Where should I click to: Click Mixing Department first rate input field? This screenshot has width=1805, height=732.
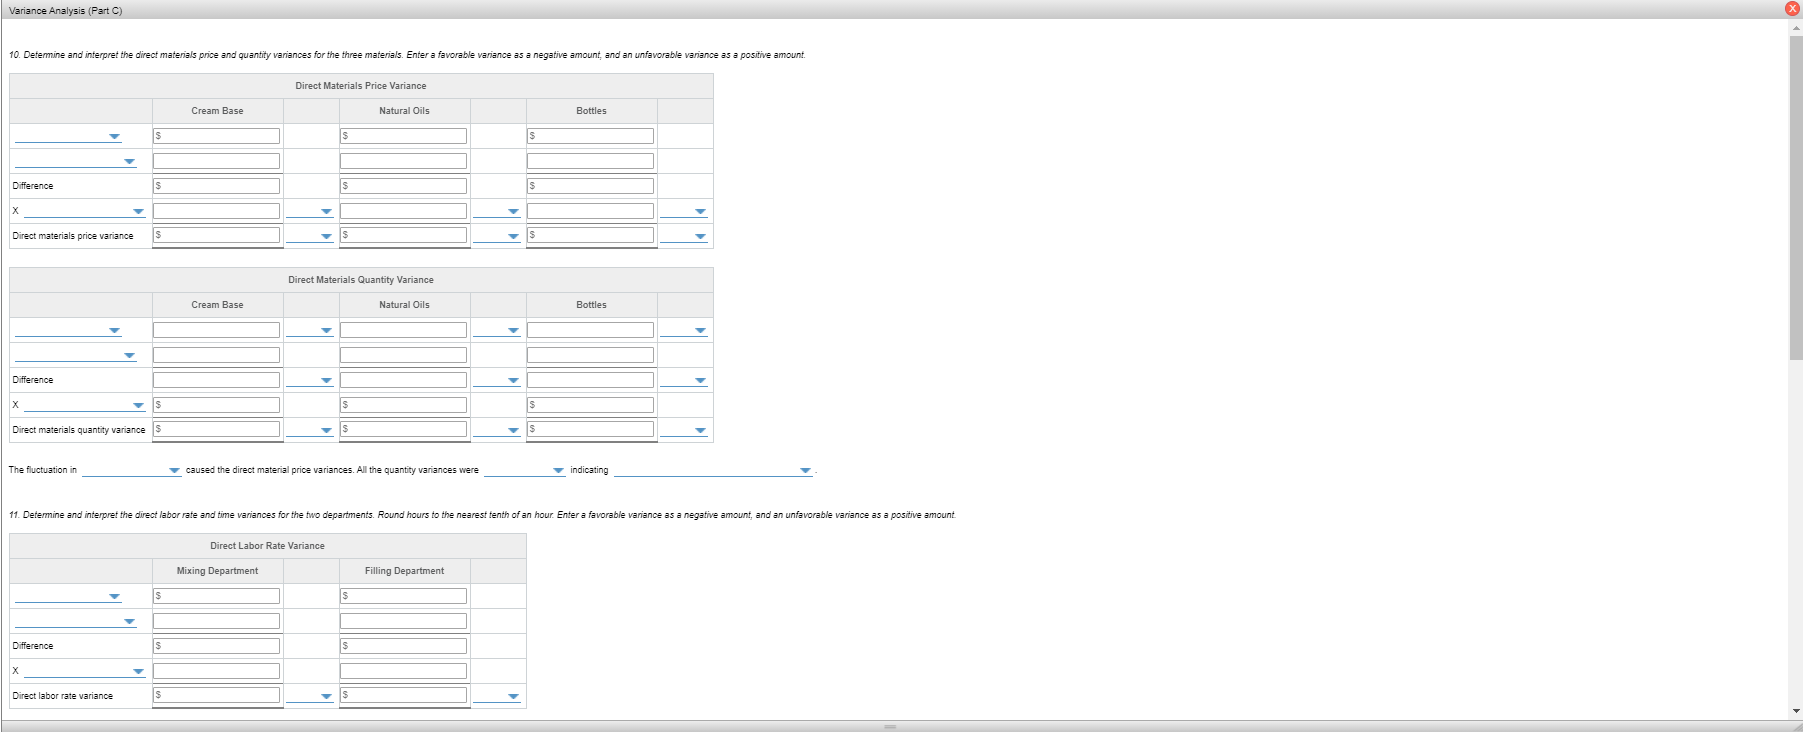coord(216,596)
